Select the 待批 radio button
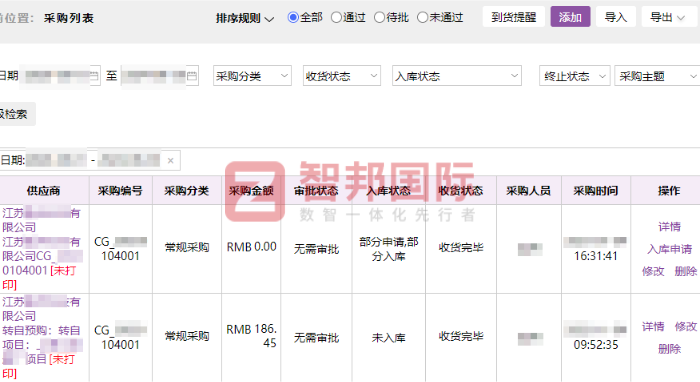The image size is (700, 382). pyautogui.click(x=379, y=17)
